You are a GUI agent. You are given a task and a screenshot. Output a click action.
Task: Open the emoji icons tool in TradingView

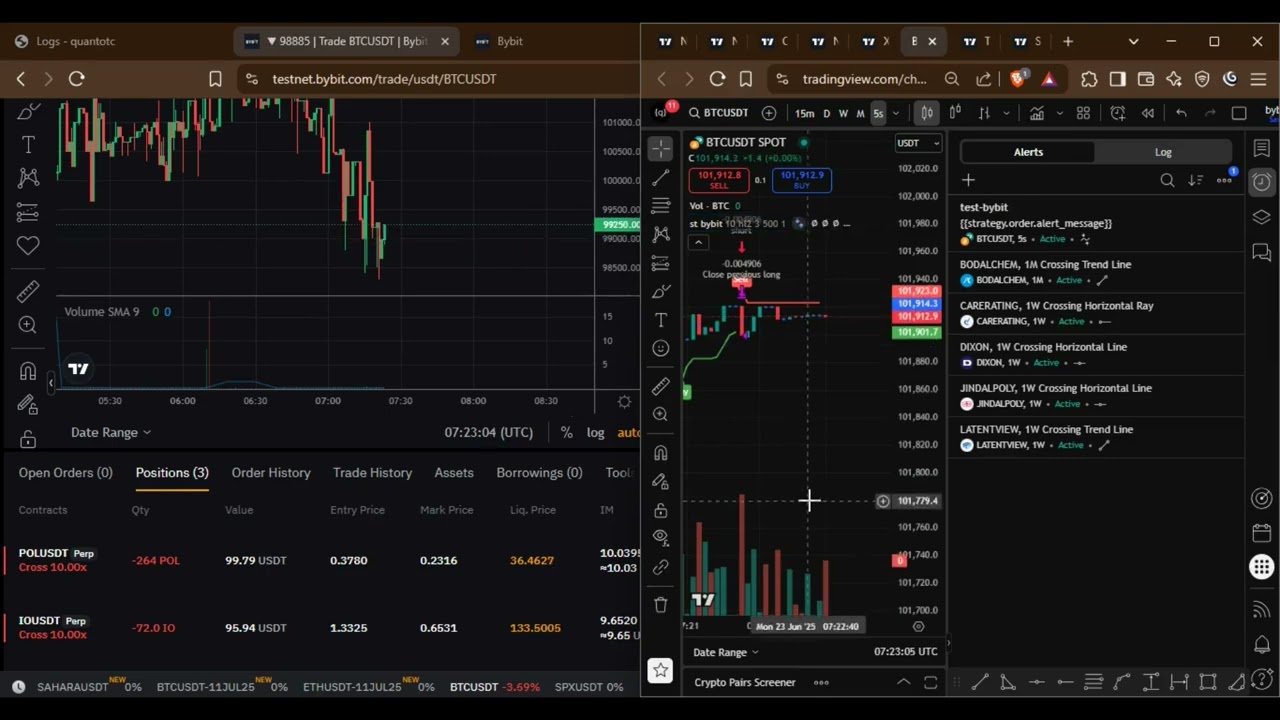click(x=660, y=348)
